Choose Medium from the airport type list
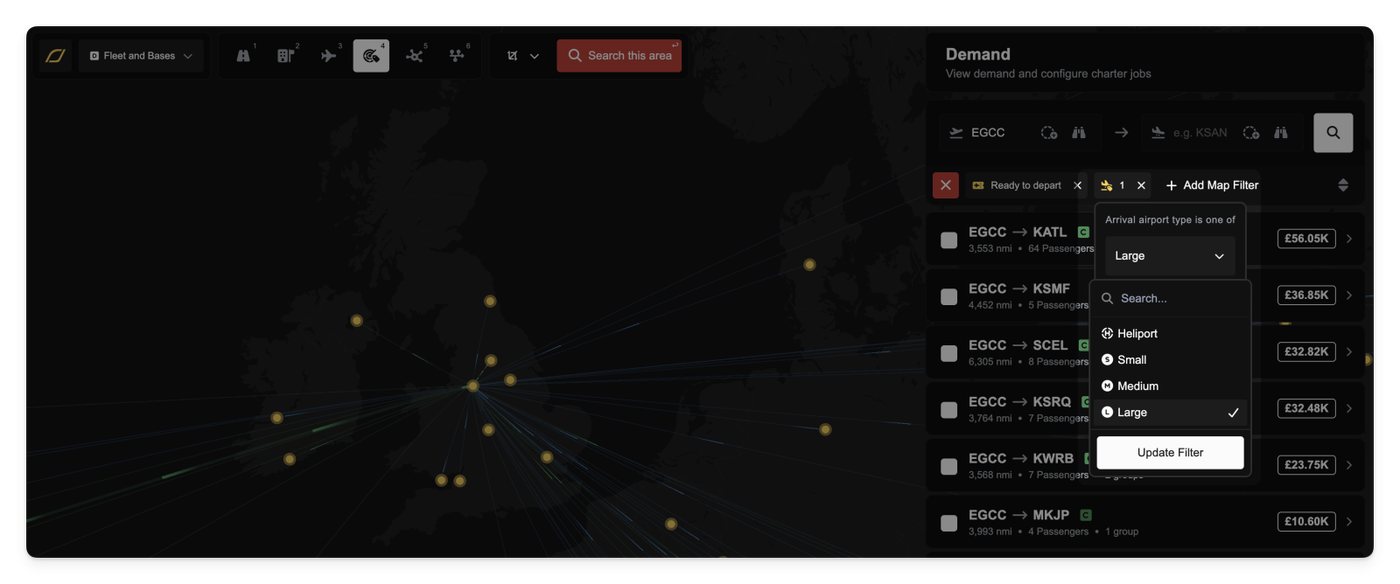This screenshot has width=1400, height=584. 1137,386
